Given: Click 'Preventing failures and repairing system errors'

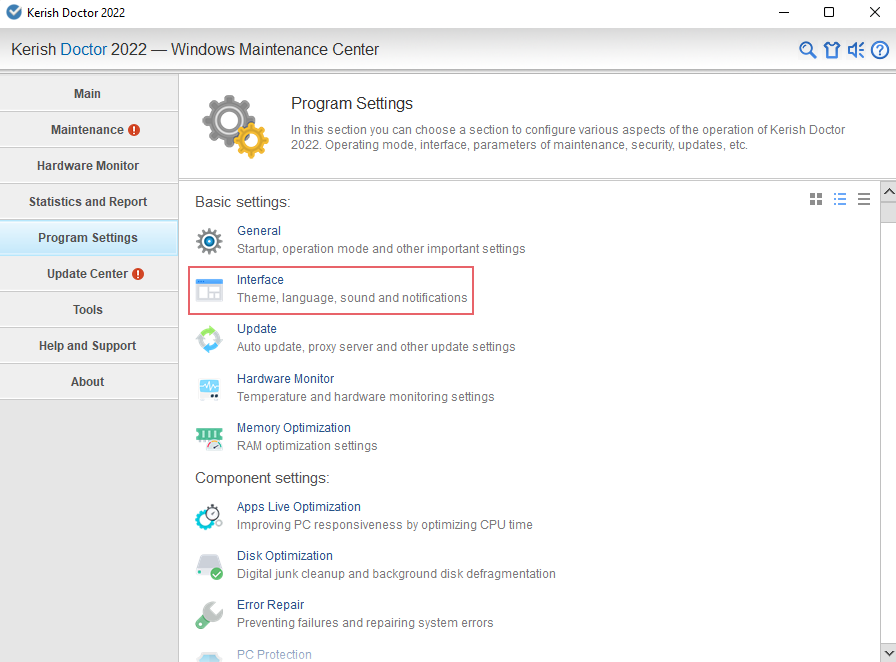Looking at the screenshot, I should 365,623.
